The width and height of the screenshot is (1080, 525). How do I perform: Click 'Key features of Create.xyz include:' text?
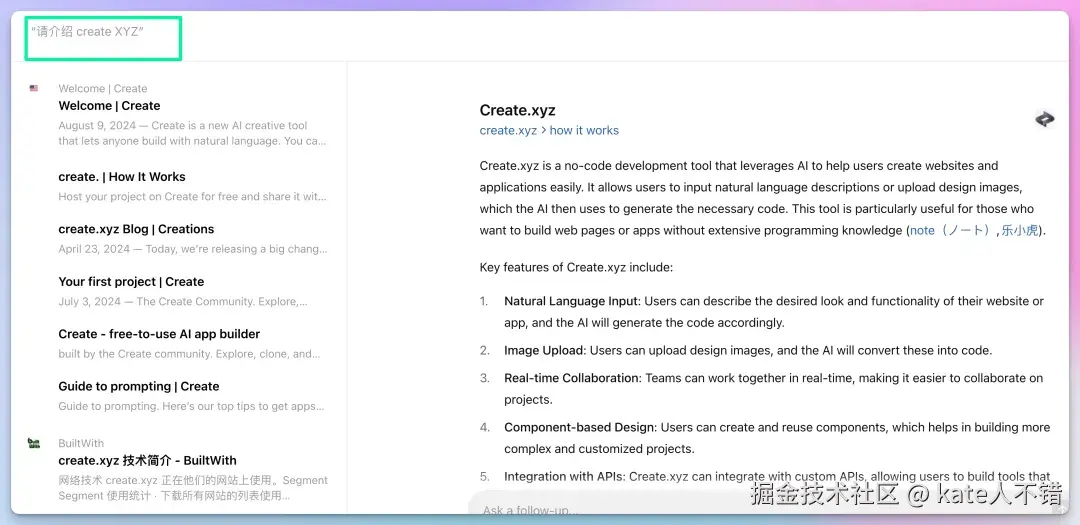[576, 267]
